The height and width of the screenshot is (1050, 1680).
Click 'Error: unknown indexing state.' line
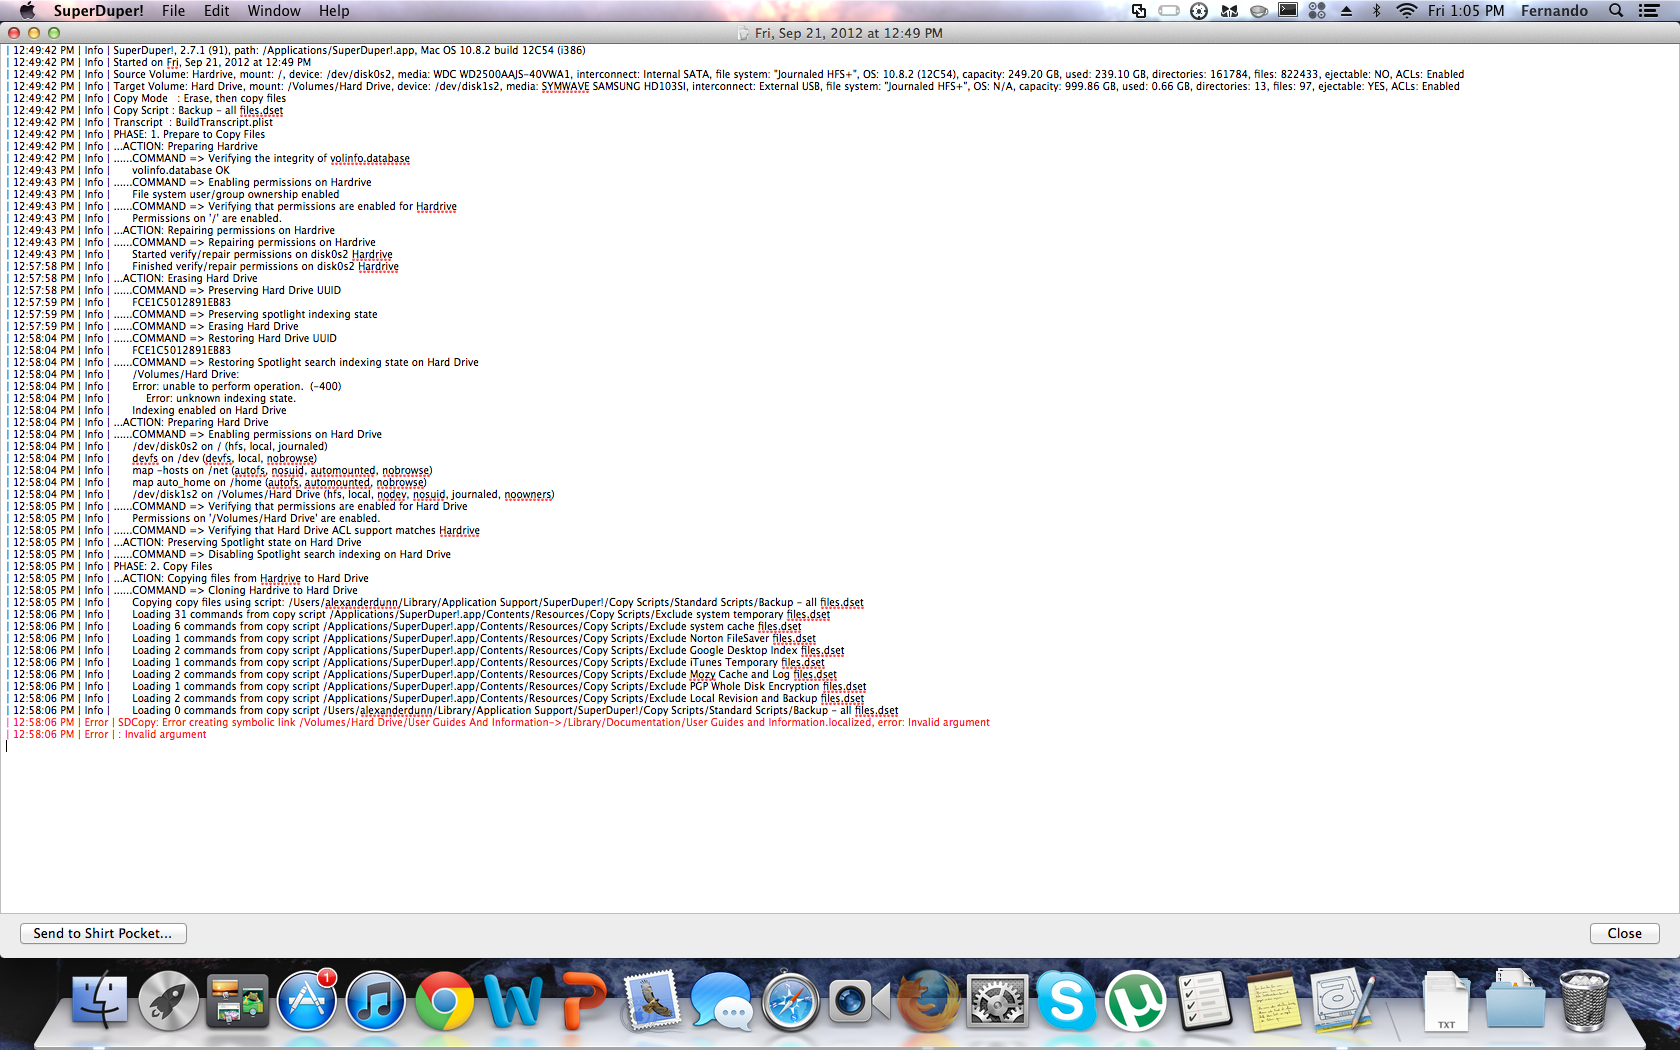coord(221,398)
